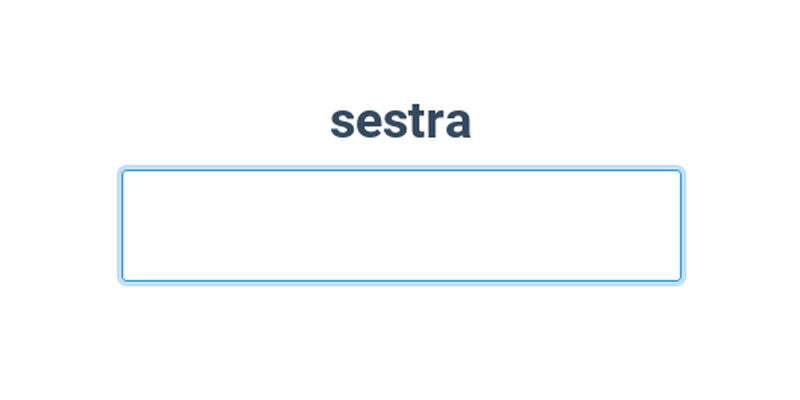The image size is (800, 400).
Task: Click the typing area below the heading
Action: pyautogui.click(x=401, y=225)
